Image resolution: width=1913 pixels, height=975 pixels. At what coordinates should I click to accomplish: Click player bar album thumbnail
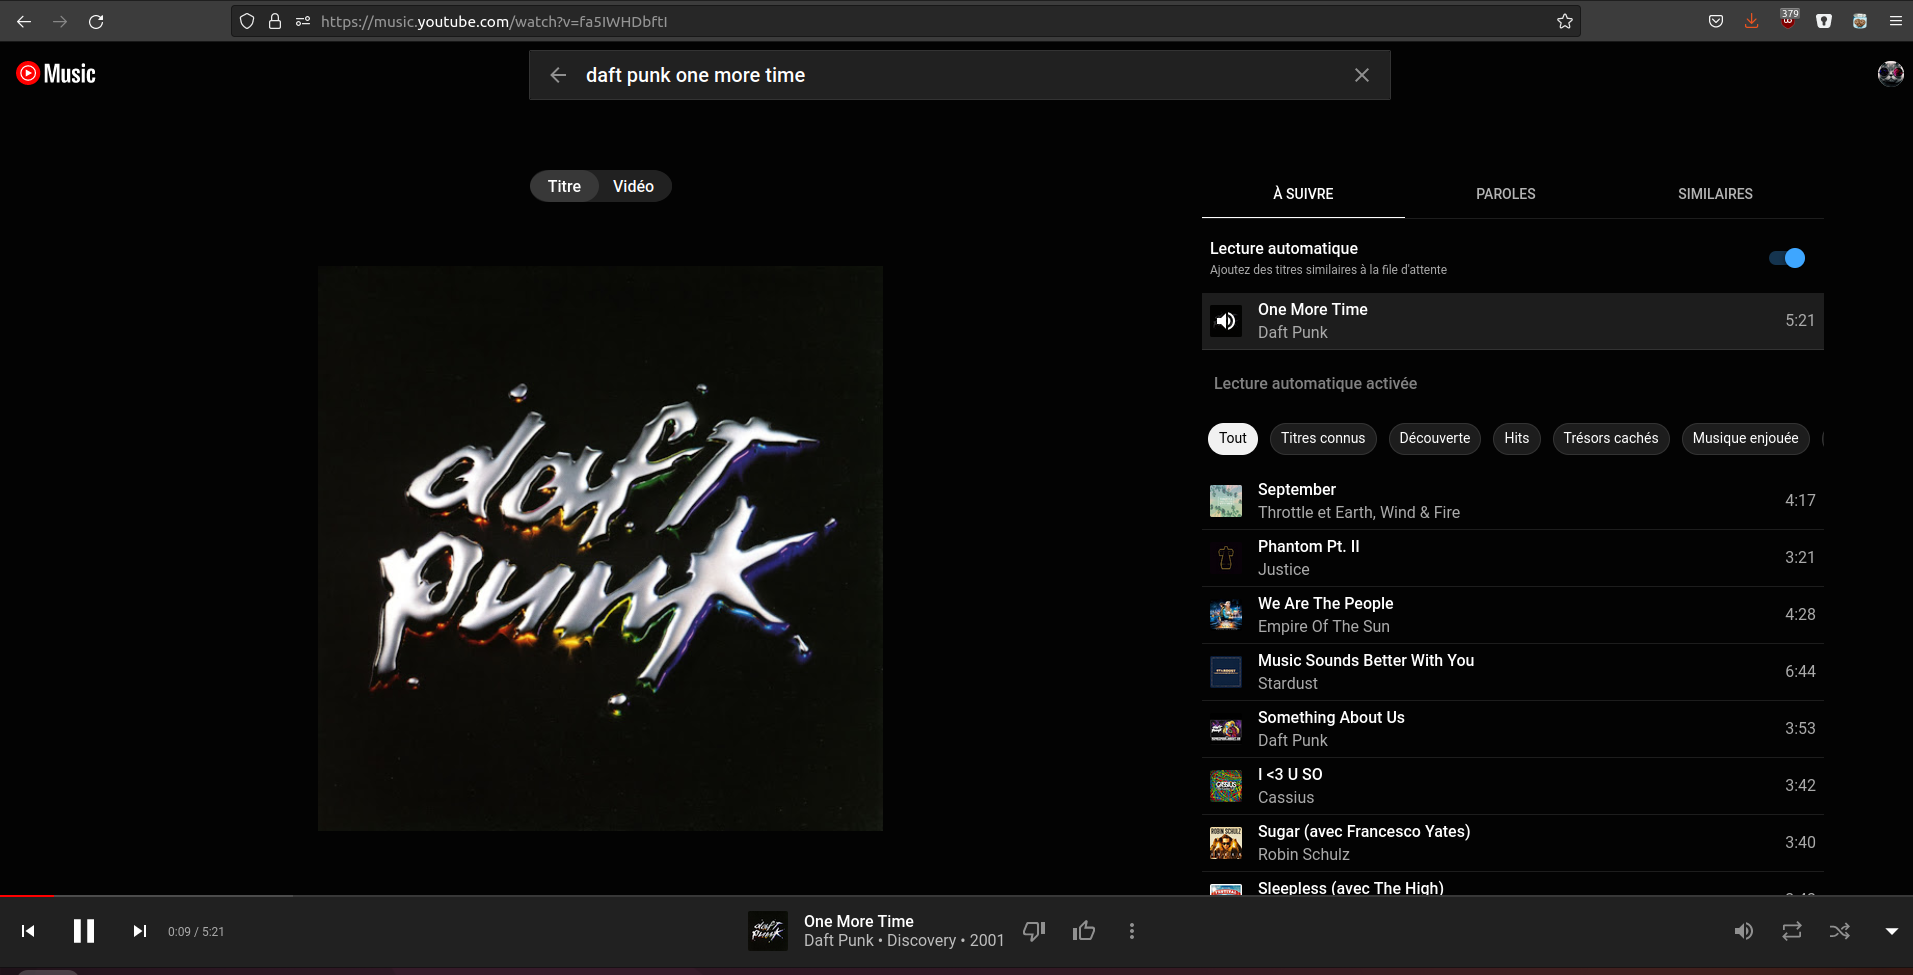(x=768, y=931)
